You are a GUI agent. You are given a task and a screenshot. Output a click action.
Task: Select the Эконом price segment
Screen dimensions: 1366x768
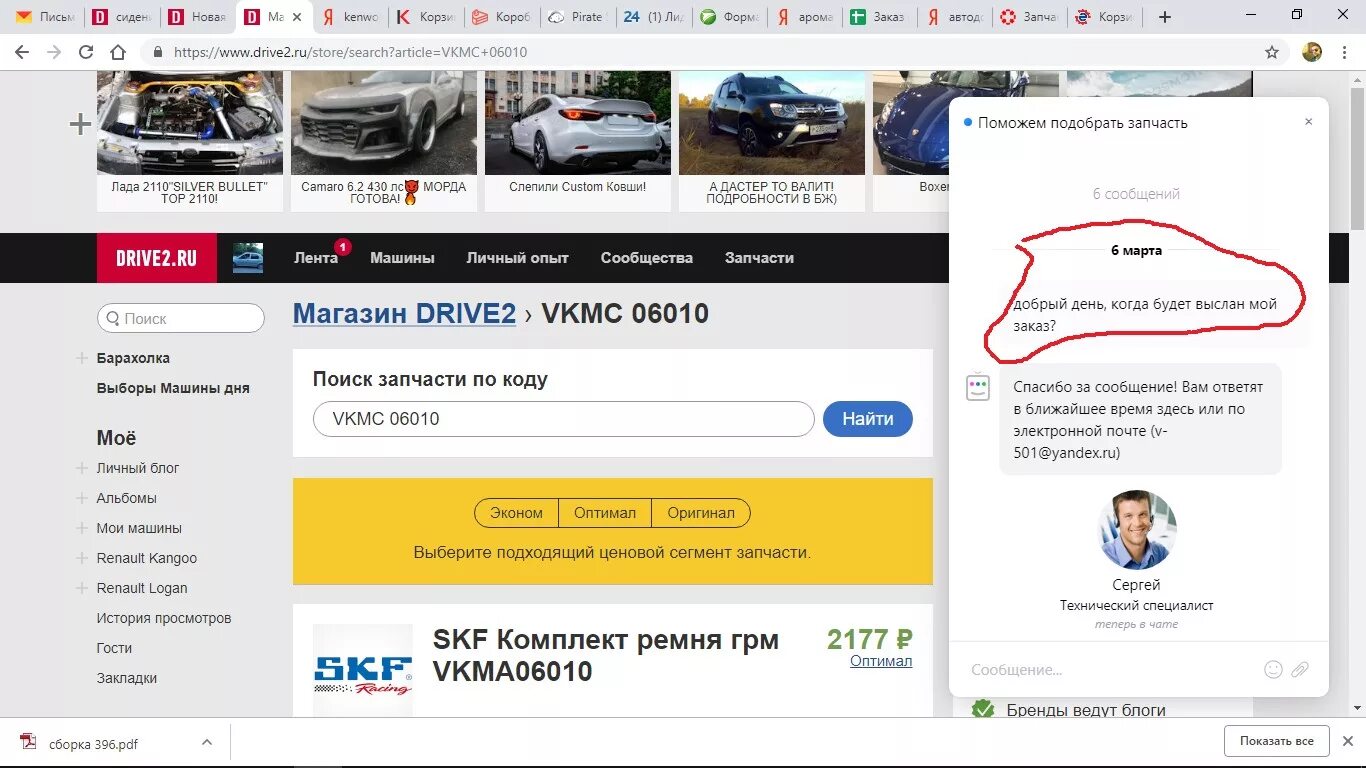(516, 513)
